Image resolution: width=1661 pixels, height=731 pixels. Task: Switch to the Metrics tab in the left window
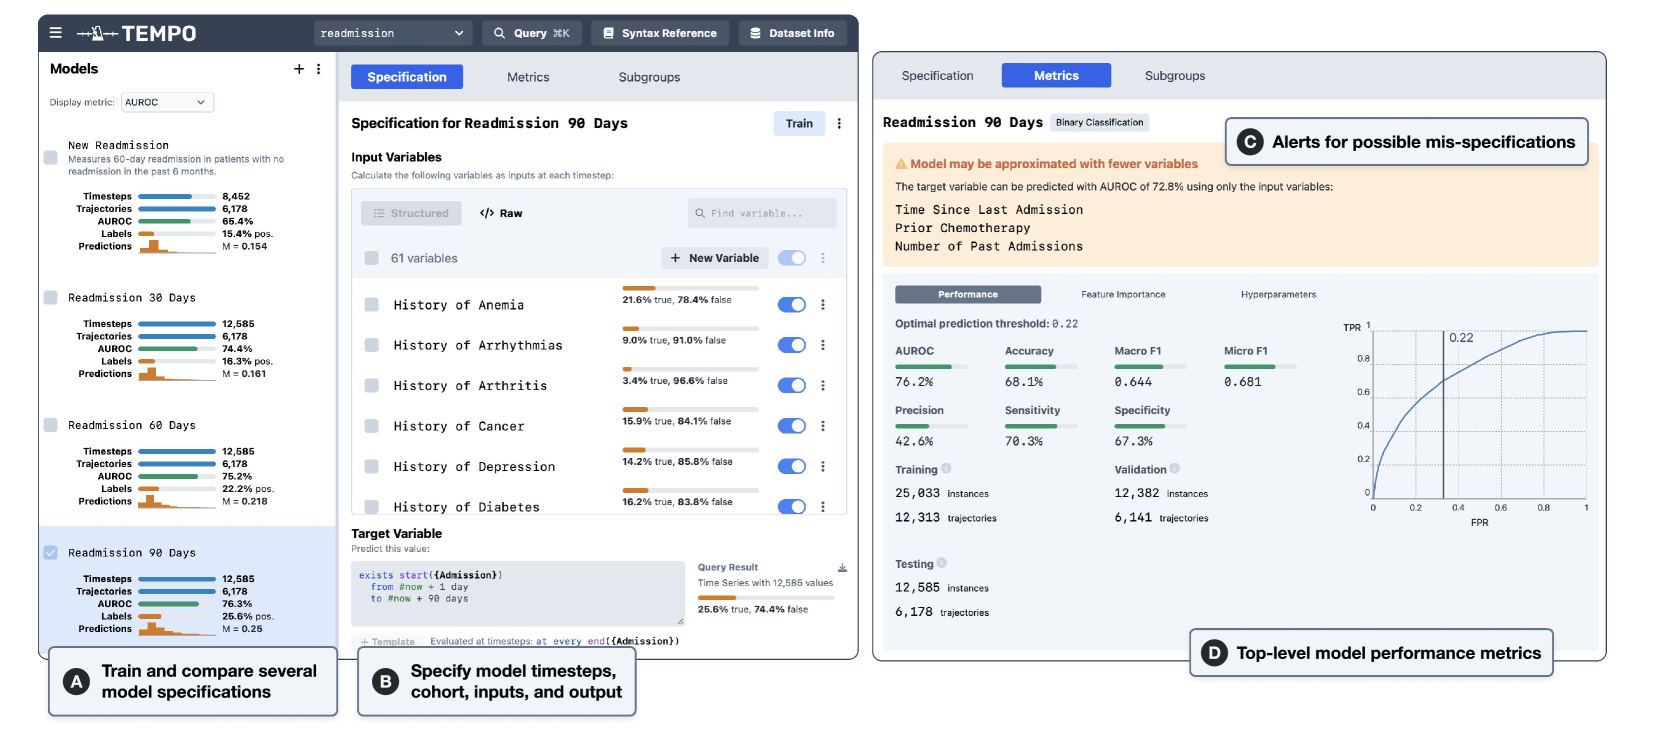[x=528, y=77]
